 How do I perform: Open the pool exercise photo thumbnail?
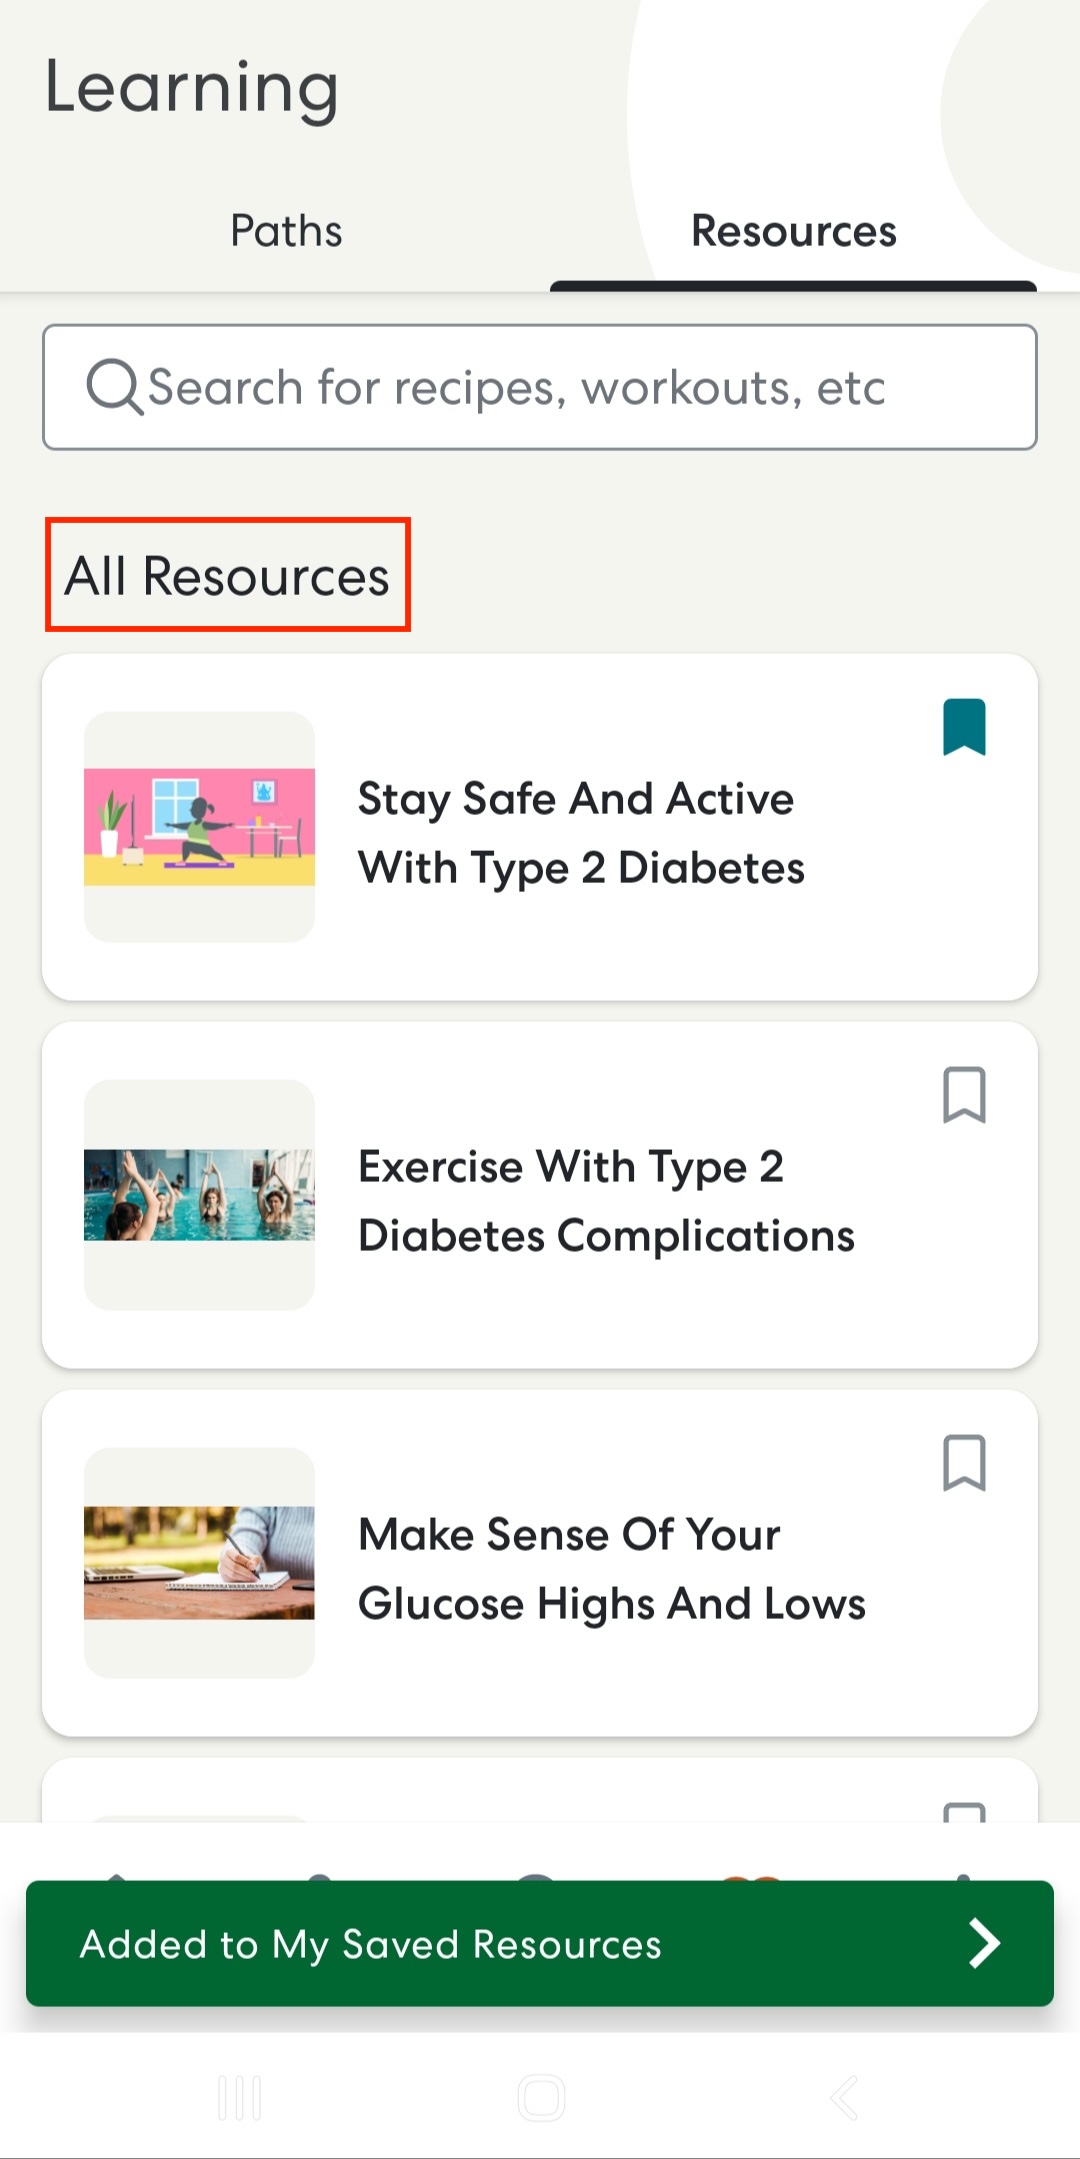(x=199, y=1195)
